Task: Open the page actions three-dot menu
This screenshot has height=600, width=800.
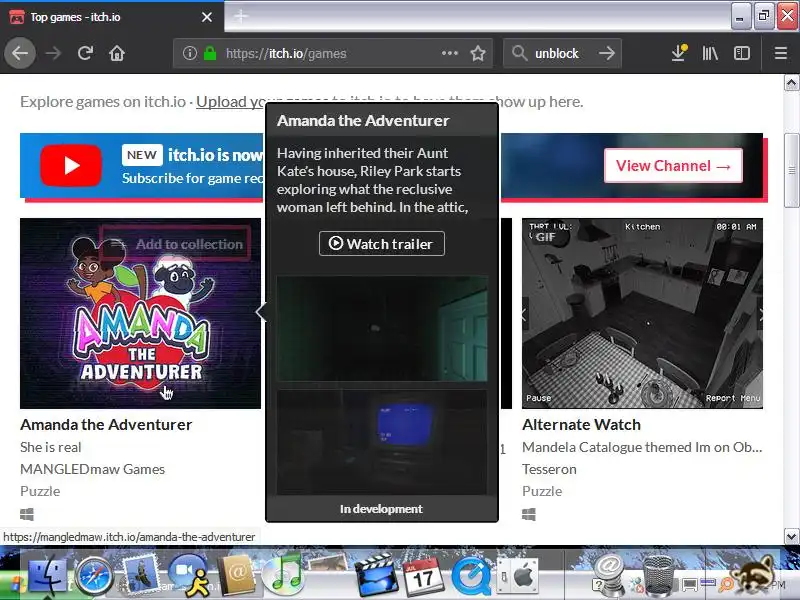Action: (449, 53)
